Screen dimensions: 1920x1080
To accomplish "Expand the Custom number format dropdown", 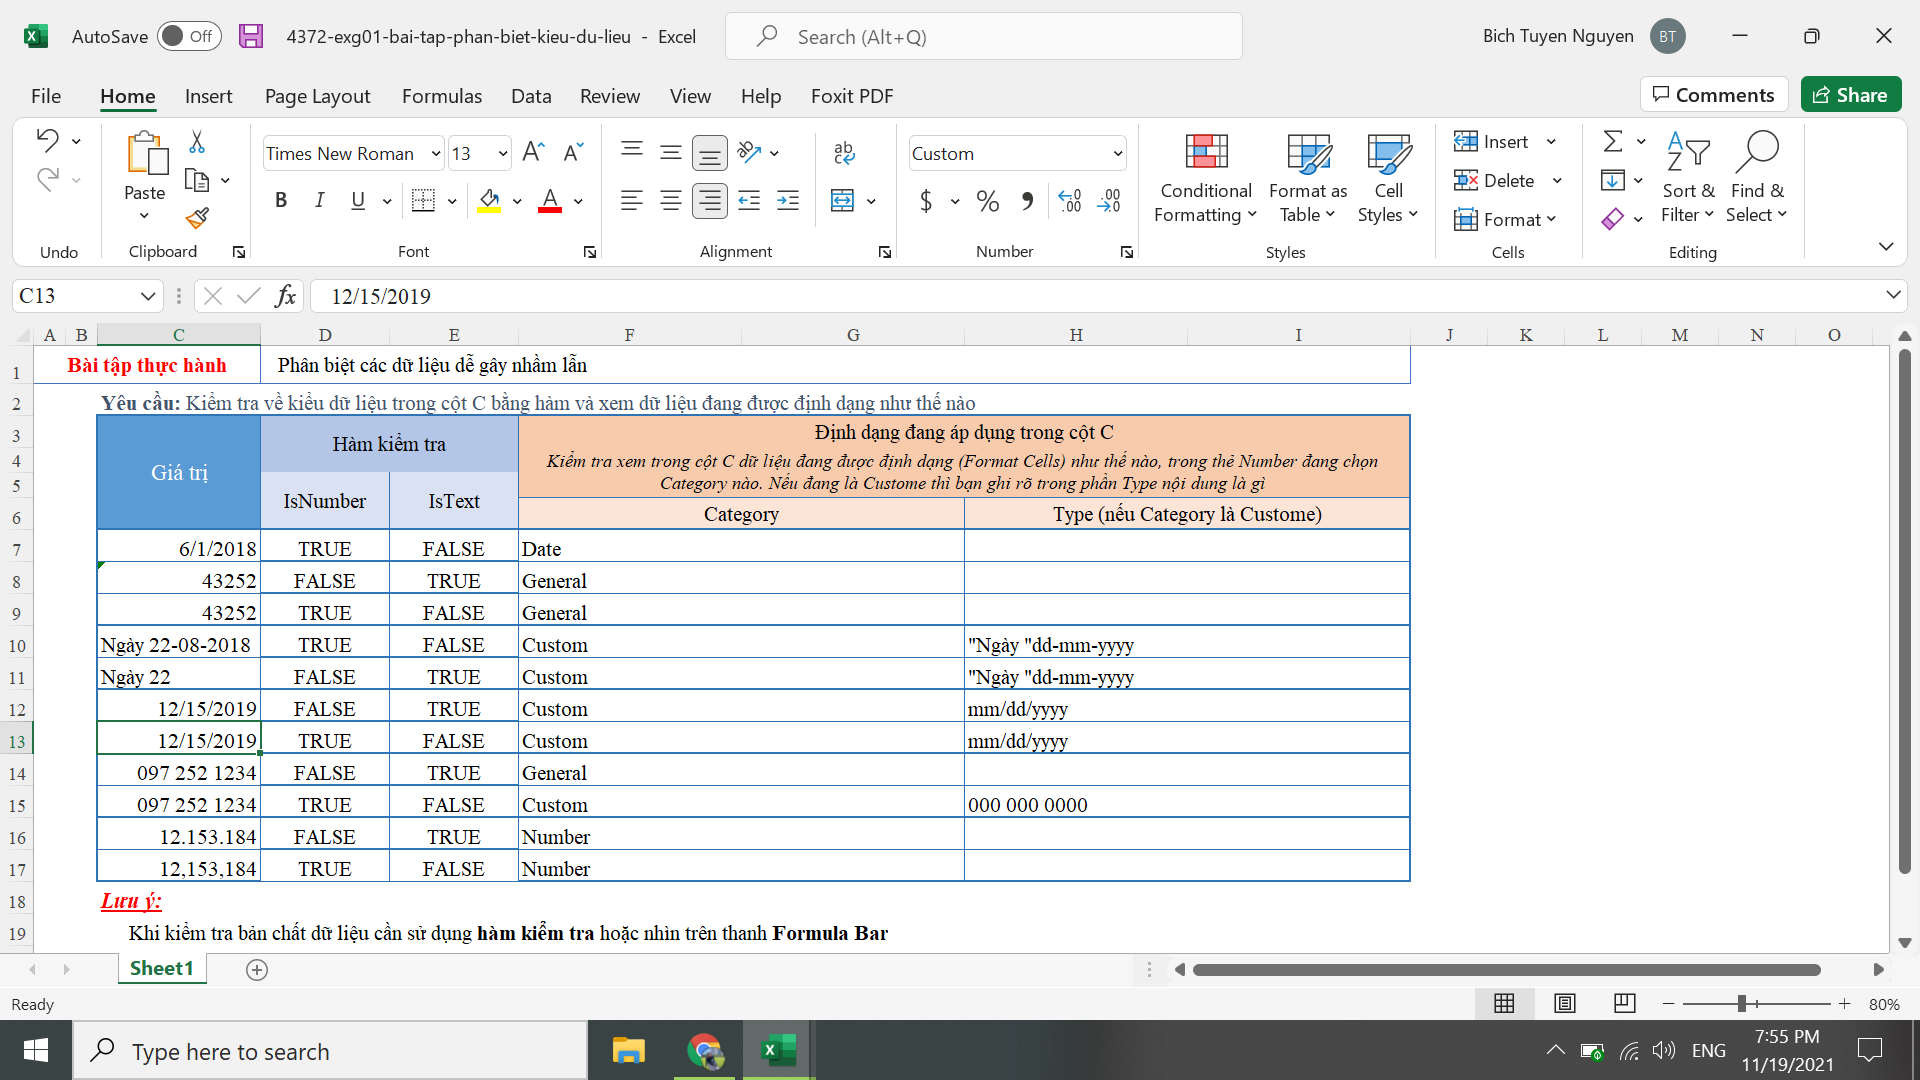I will pos(1117,154).
